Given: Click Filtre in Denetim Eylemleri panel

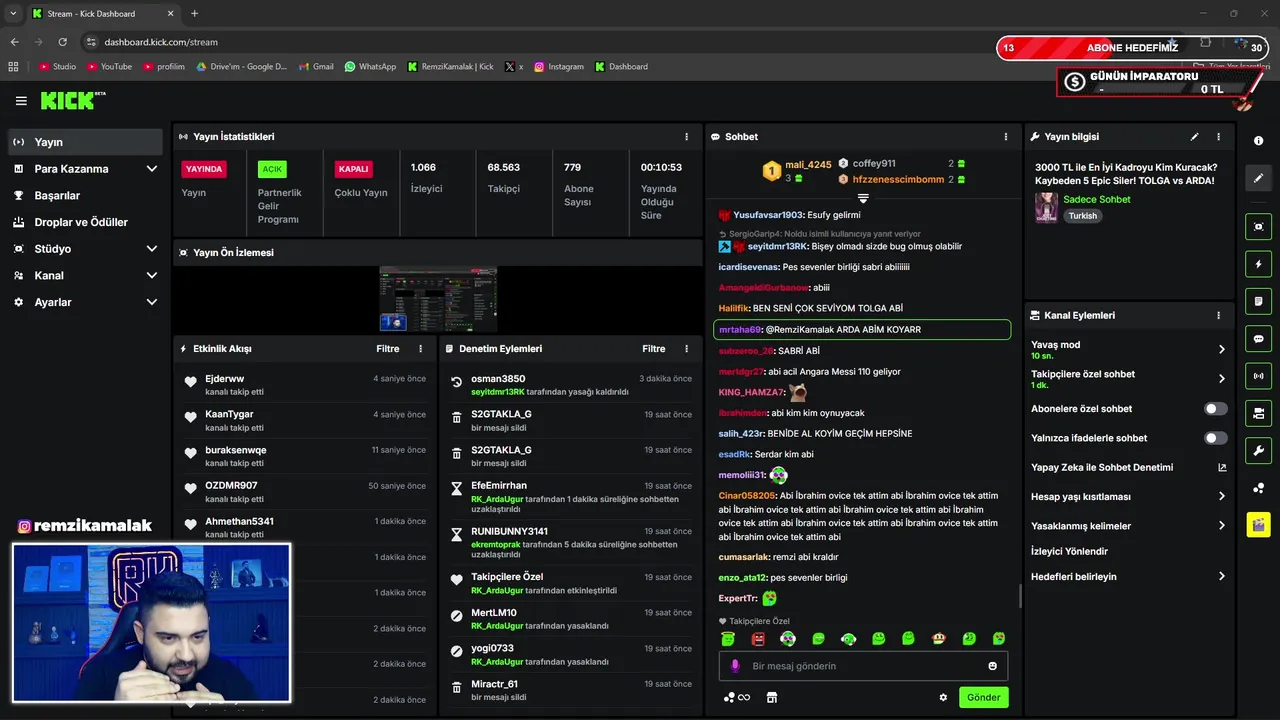Looking at the screenshot, I should click(x=653, y=349).
